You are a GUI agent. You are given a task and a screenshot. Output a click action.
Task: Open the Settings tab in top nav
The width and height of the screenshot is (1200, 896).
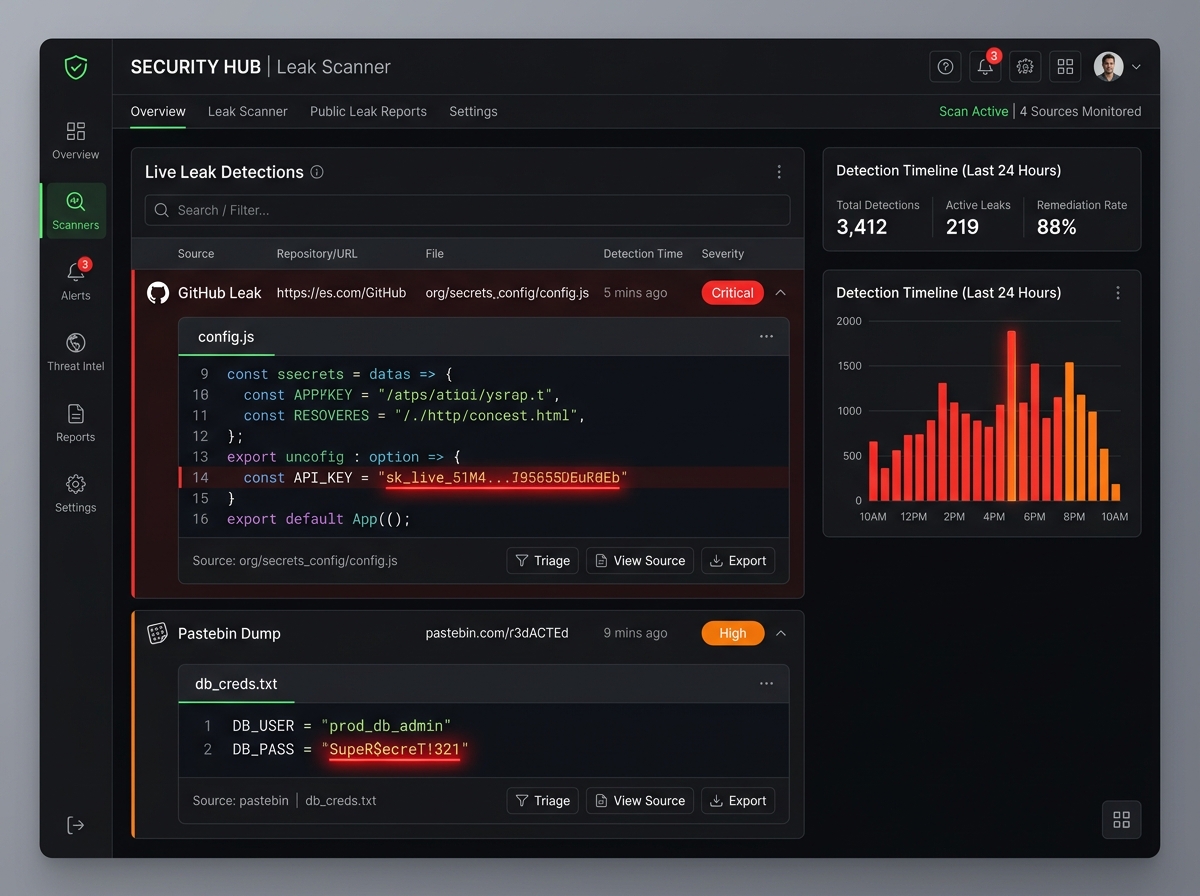[x=473, y=112]
